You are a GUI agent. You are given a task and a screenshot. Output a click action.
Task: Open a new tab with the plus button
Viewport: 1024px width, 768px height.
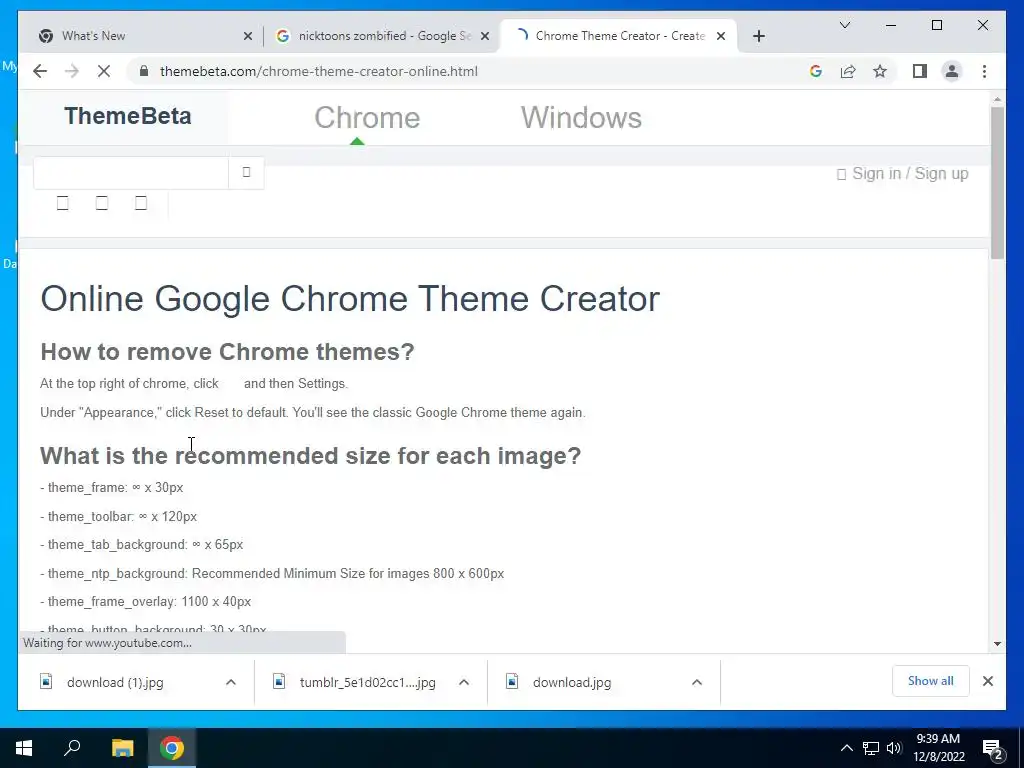758,36
